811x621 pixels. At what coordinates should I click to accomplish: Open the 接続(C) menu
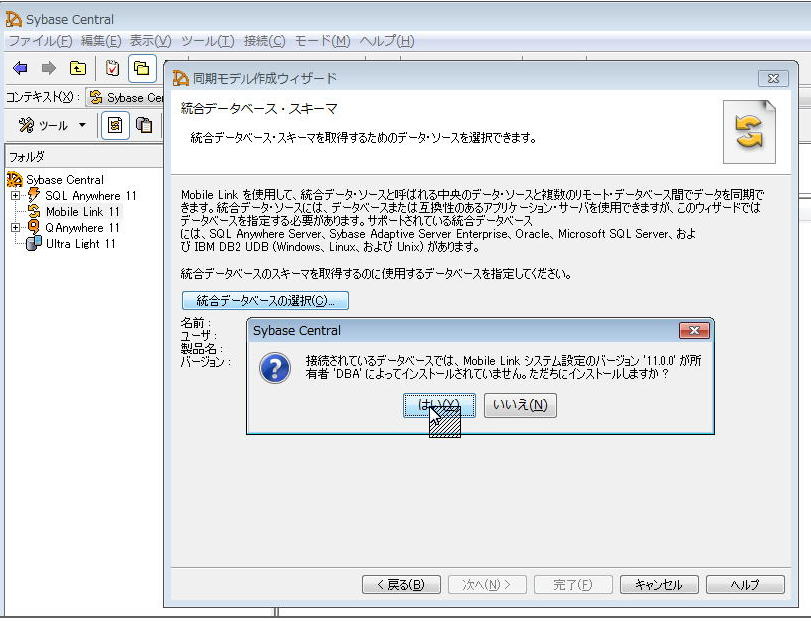tap(264, 41)
